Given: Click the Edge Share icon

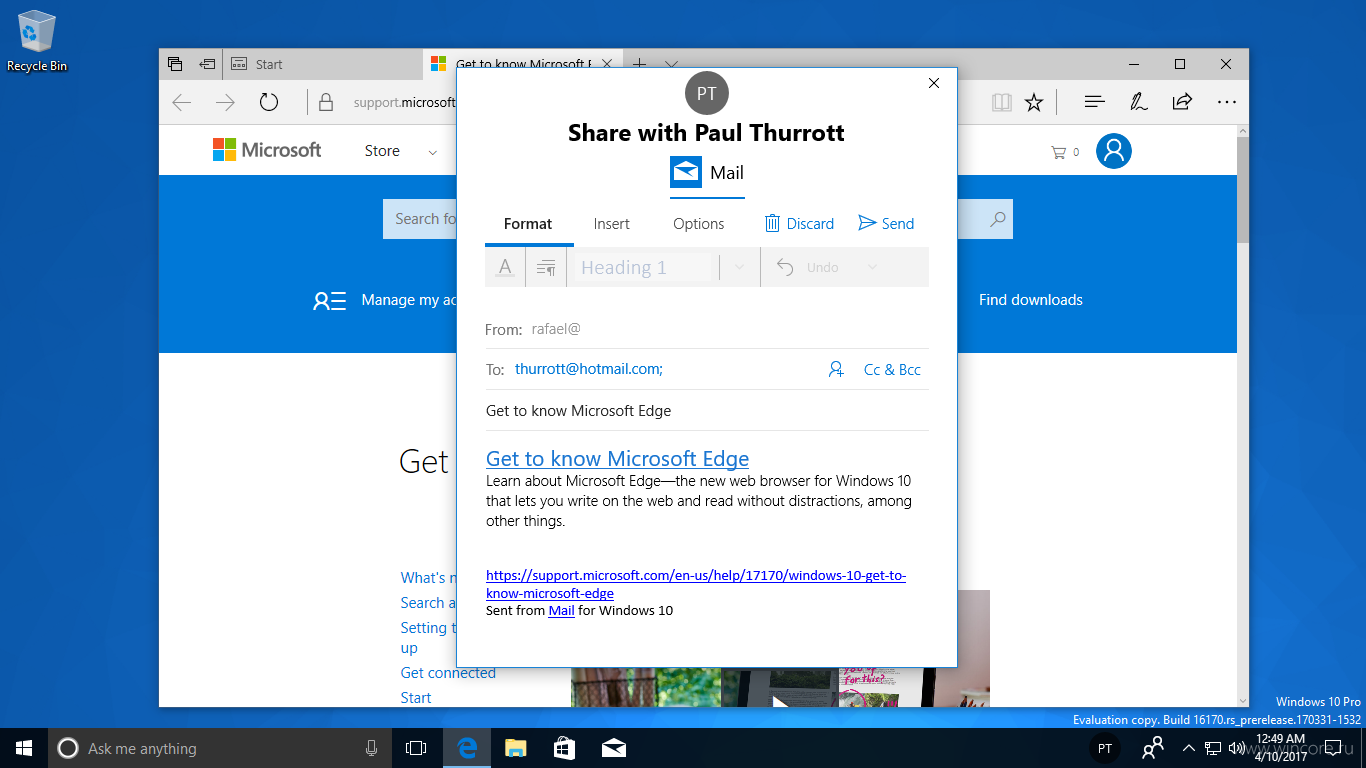Looking at the screenshot, I should (1182, 102).
